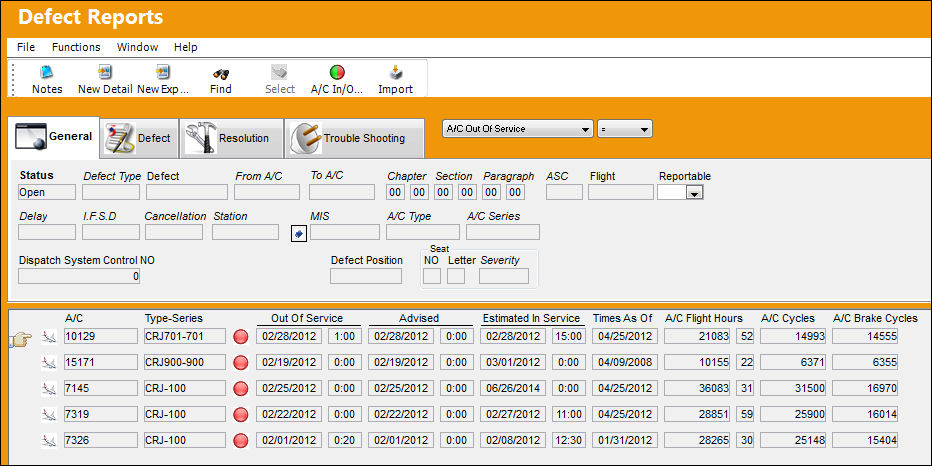Click the Type-Series cell CRJ701-701
The height and width of the screenshot is (466, 932).
pyautogui.click(x=184, y=336)
